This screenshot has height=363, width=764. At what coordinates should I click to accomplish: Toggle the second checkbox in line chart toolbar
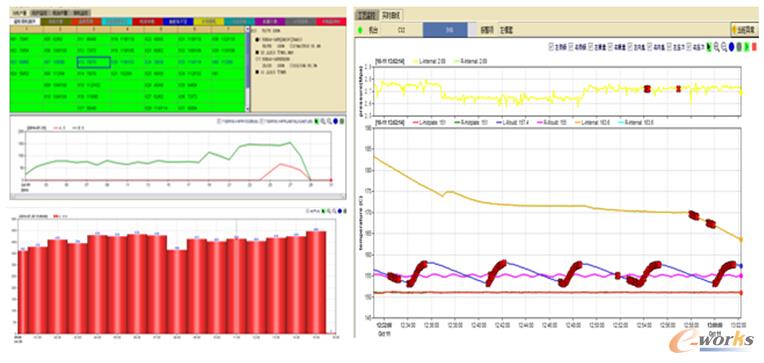point(263,121)
